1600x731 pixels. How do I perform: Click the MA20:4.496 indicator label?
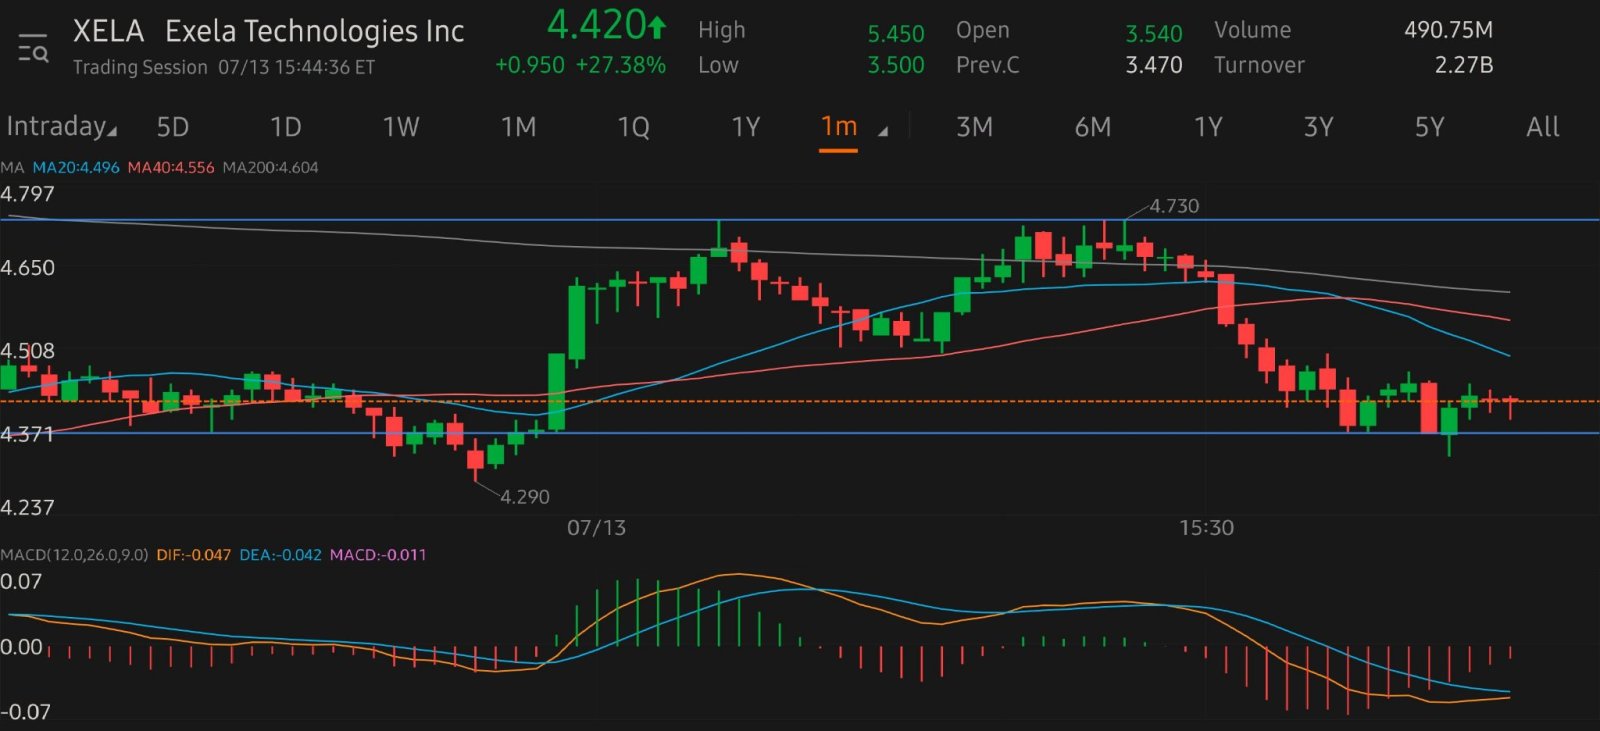(76, 167)
